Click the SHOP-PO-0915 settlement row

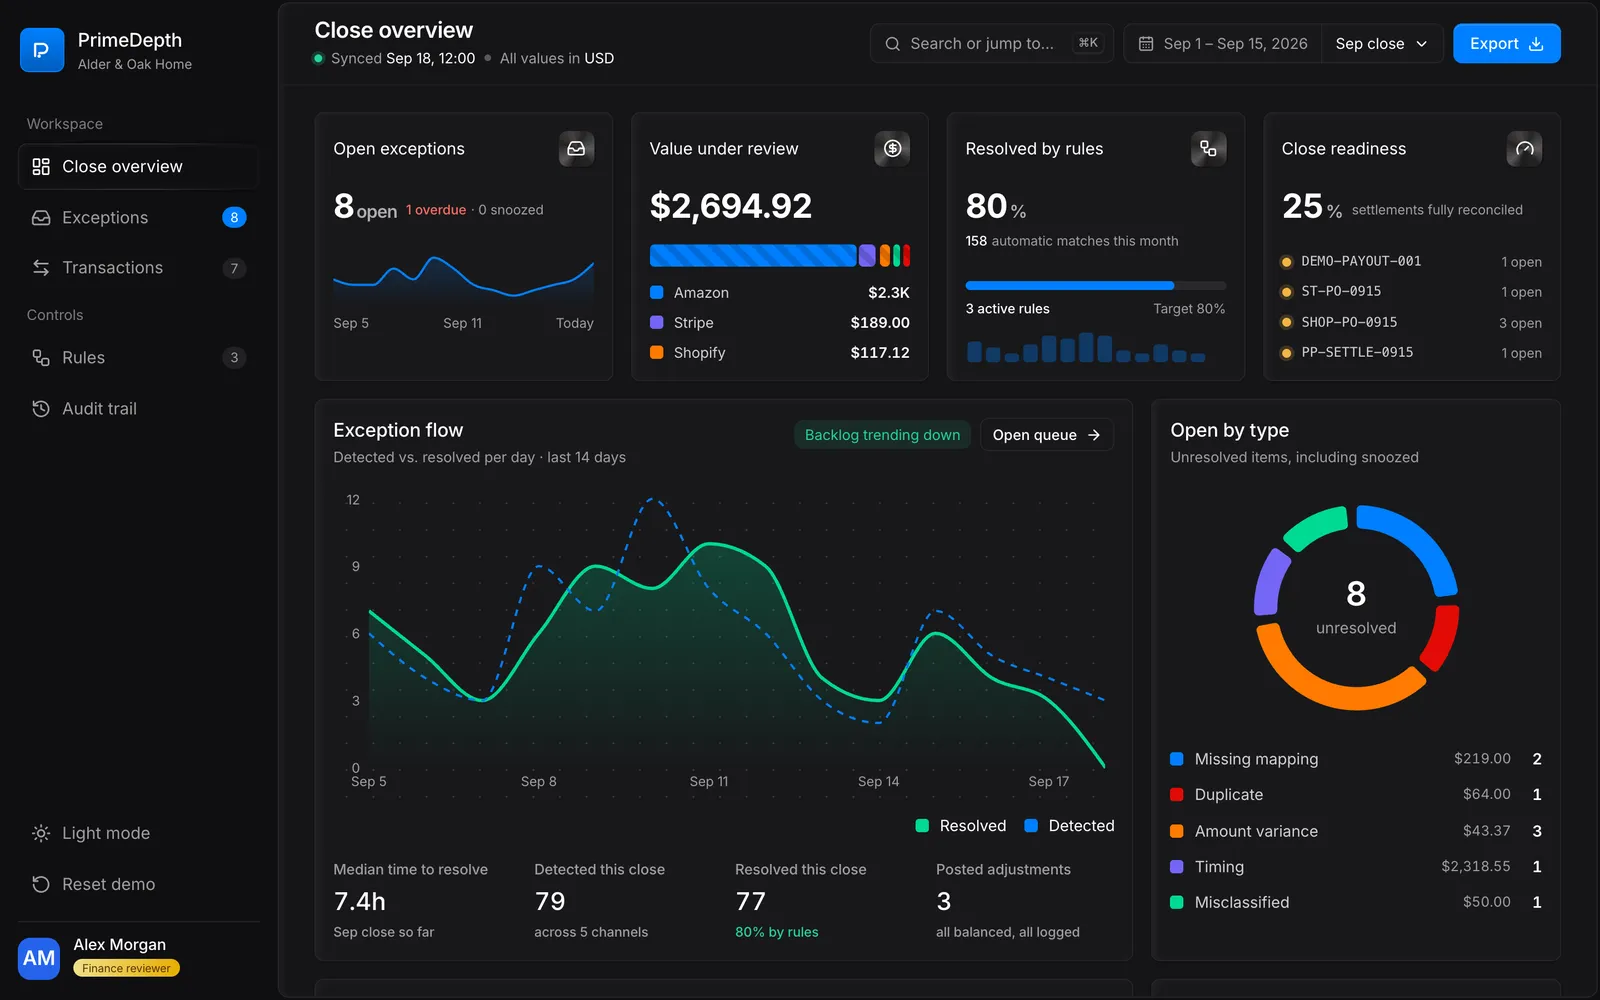tap(1411, 323)
